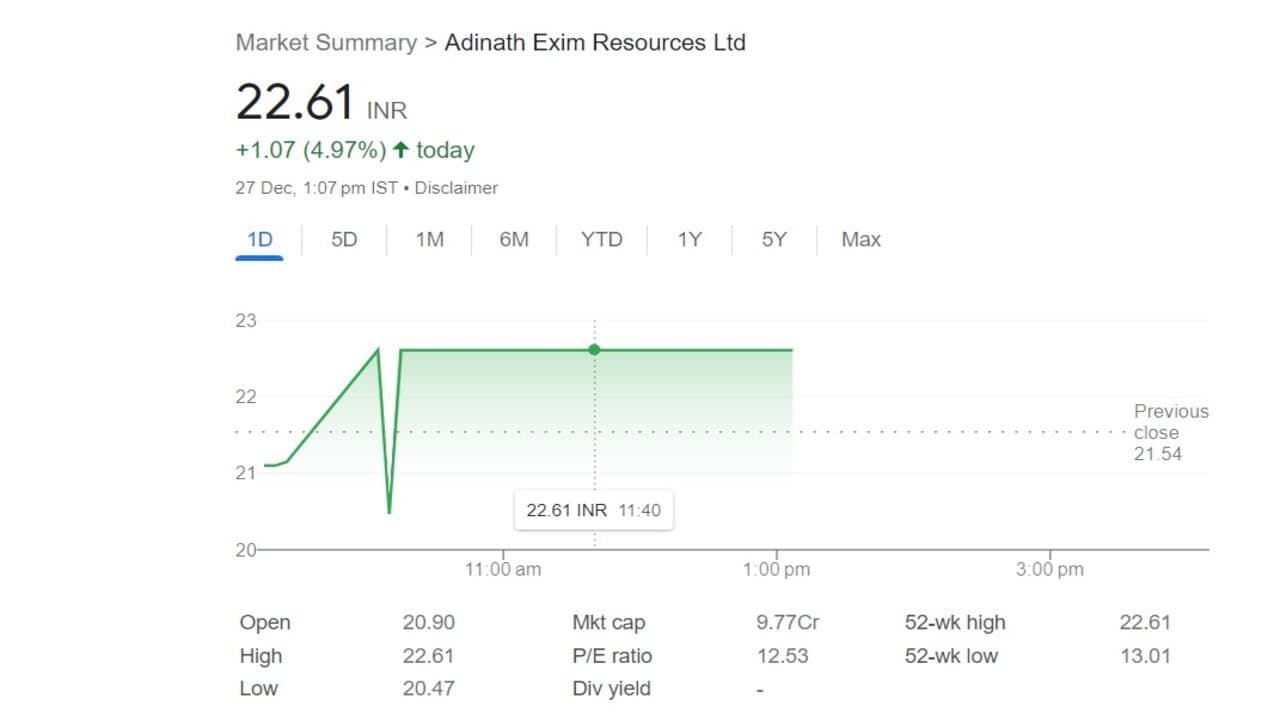Click the green up arrow icon
The height and width of the screenshot is (720, 1280).
[401, 150]
